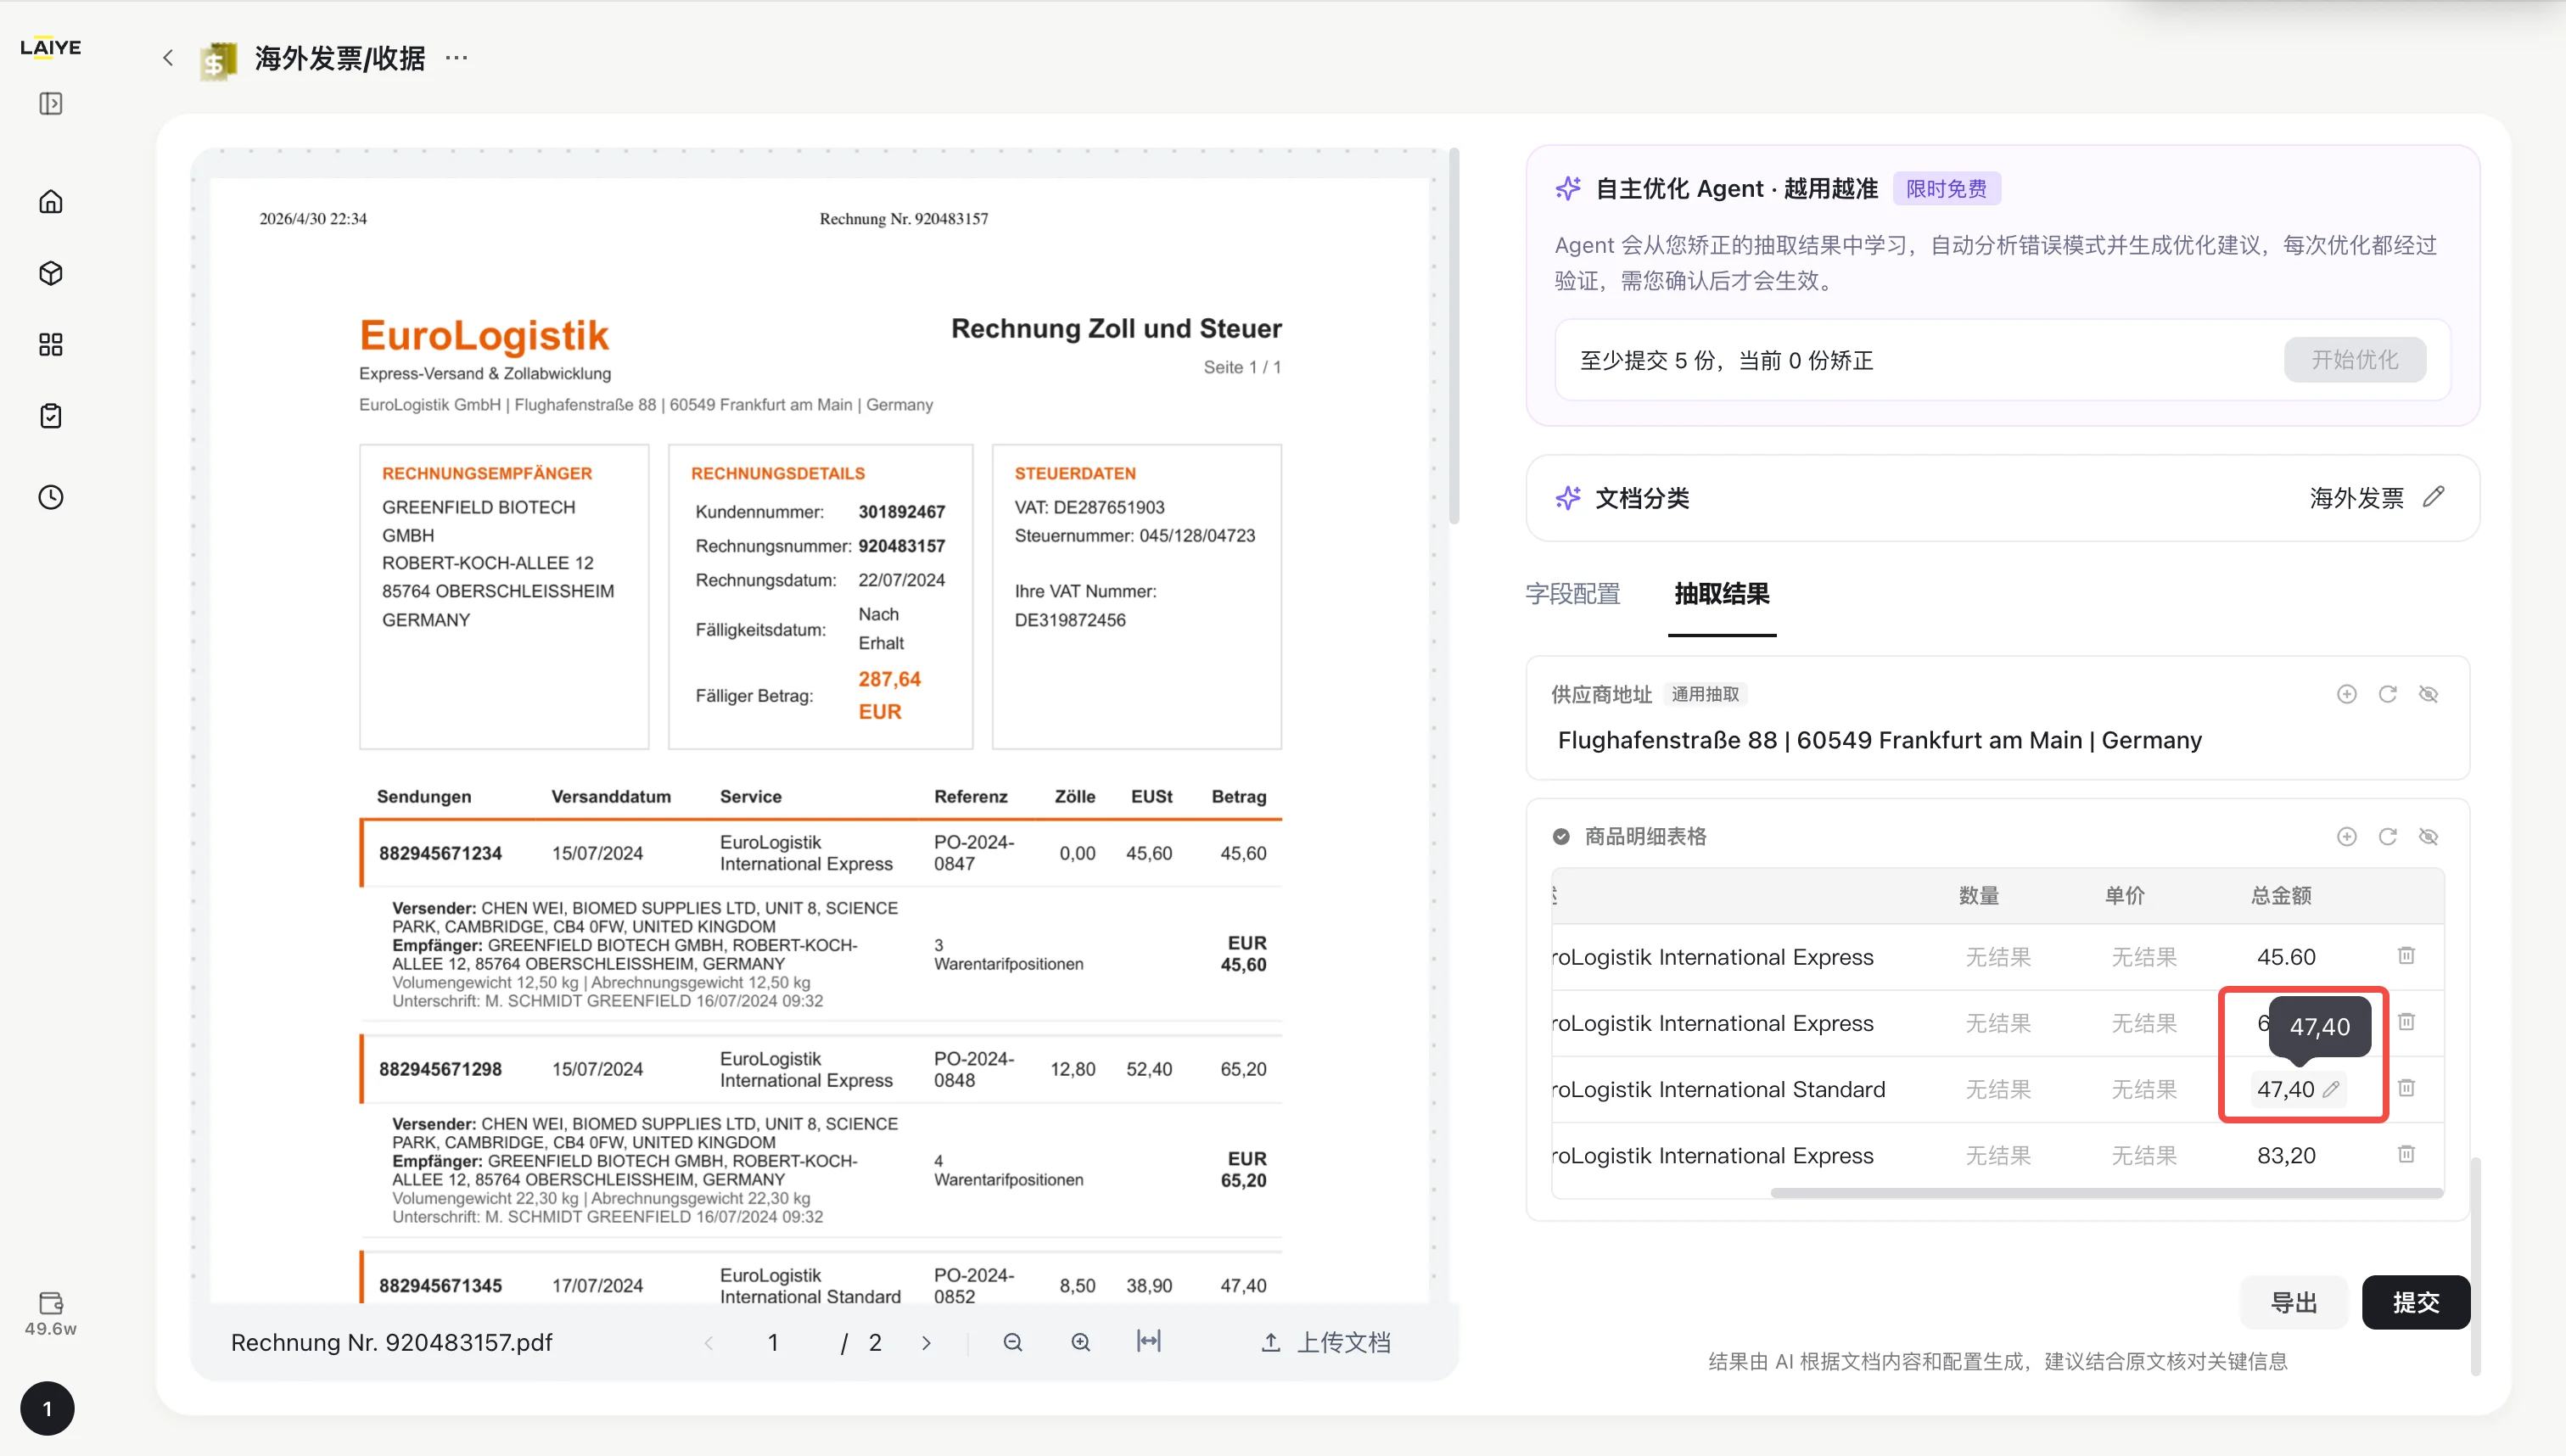2566x1456 pixels.
Task: Click the page number input showing 1
Action: point(773,1342)
